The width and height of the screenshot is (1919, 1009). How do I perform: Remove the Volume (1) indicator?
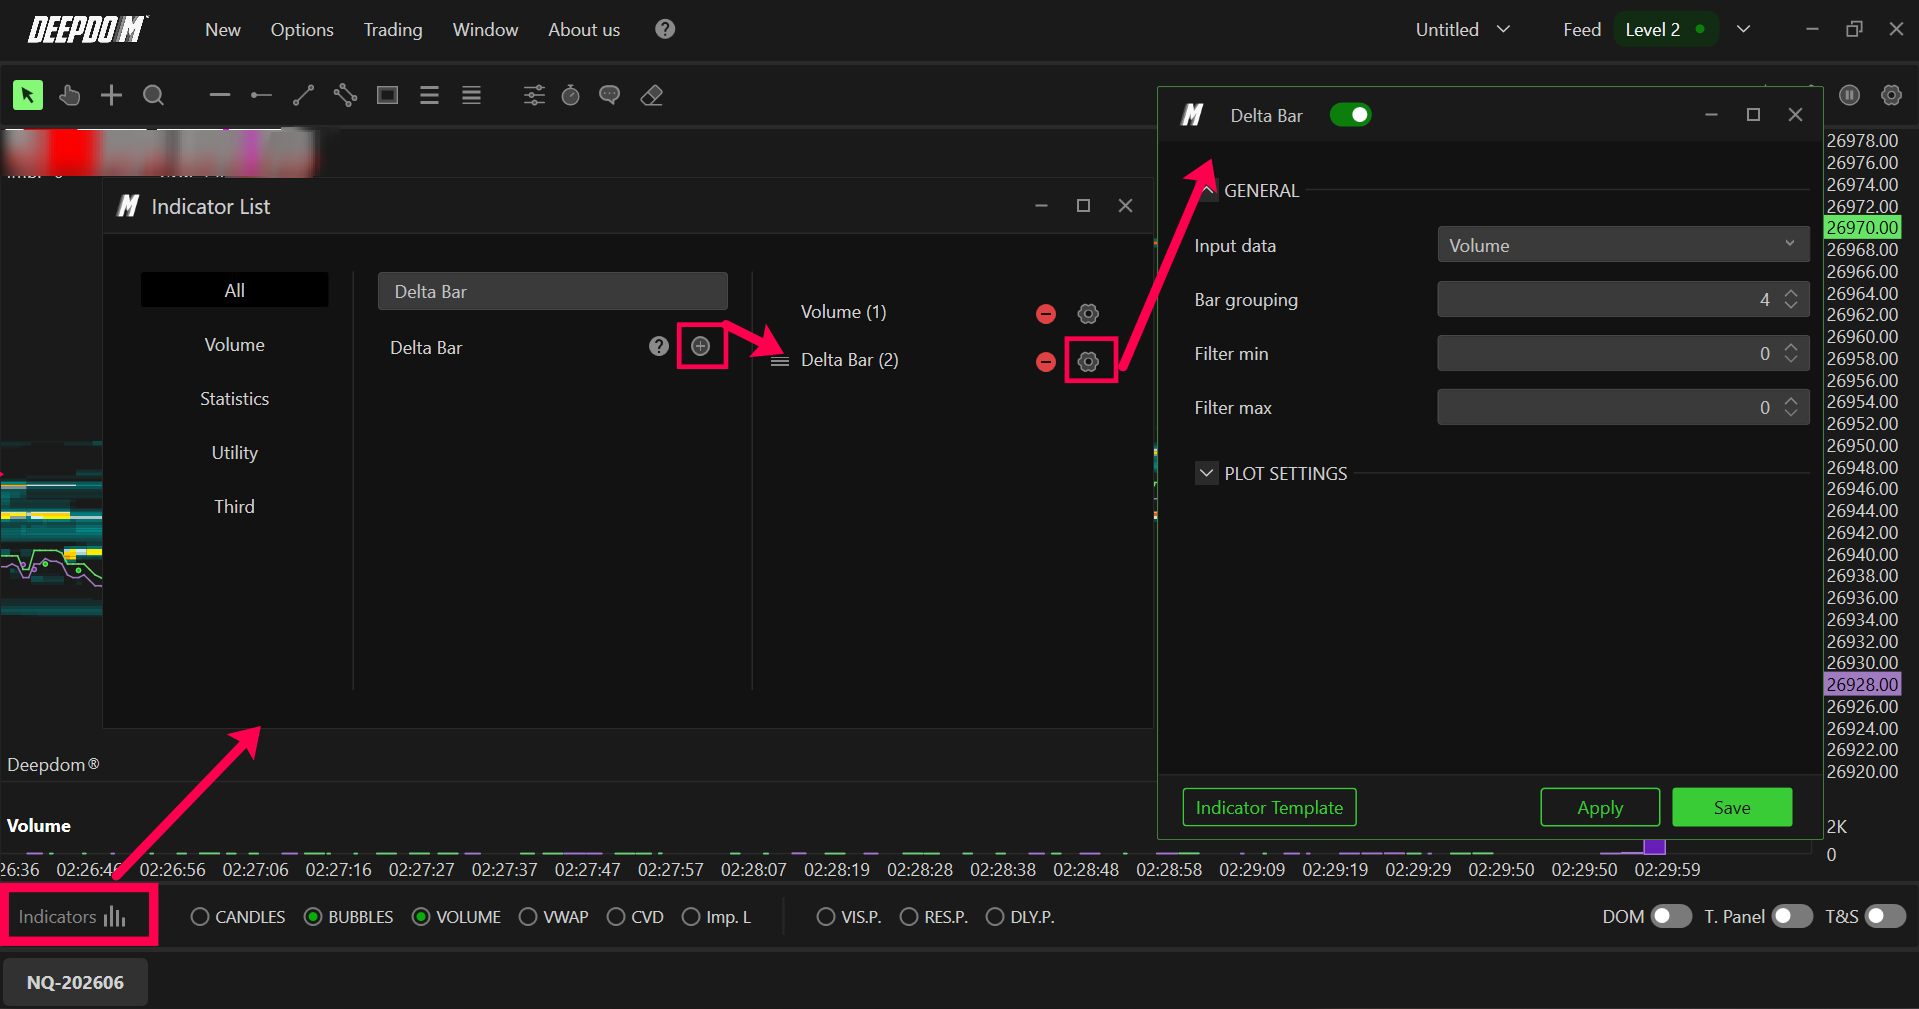point(1046,314)
